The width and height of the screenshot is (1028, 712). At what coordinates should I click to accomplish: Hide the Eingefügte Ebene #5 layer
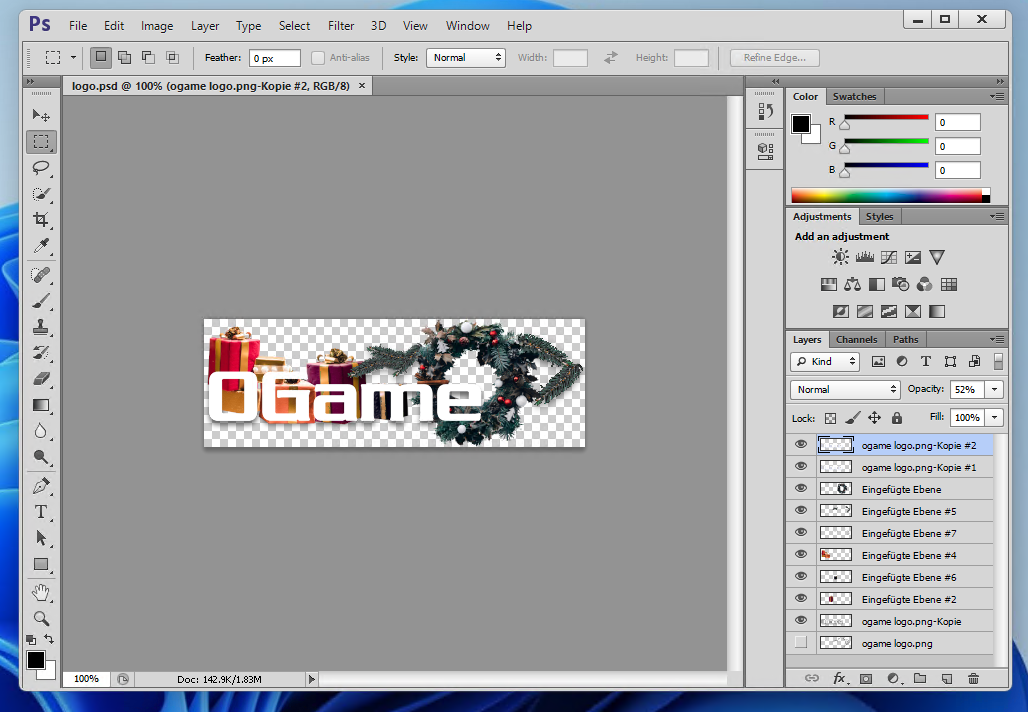coord(801,511)
